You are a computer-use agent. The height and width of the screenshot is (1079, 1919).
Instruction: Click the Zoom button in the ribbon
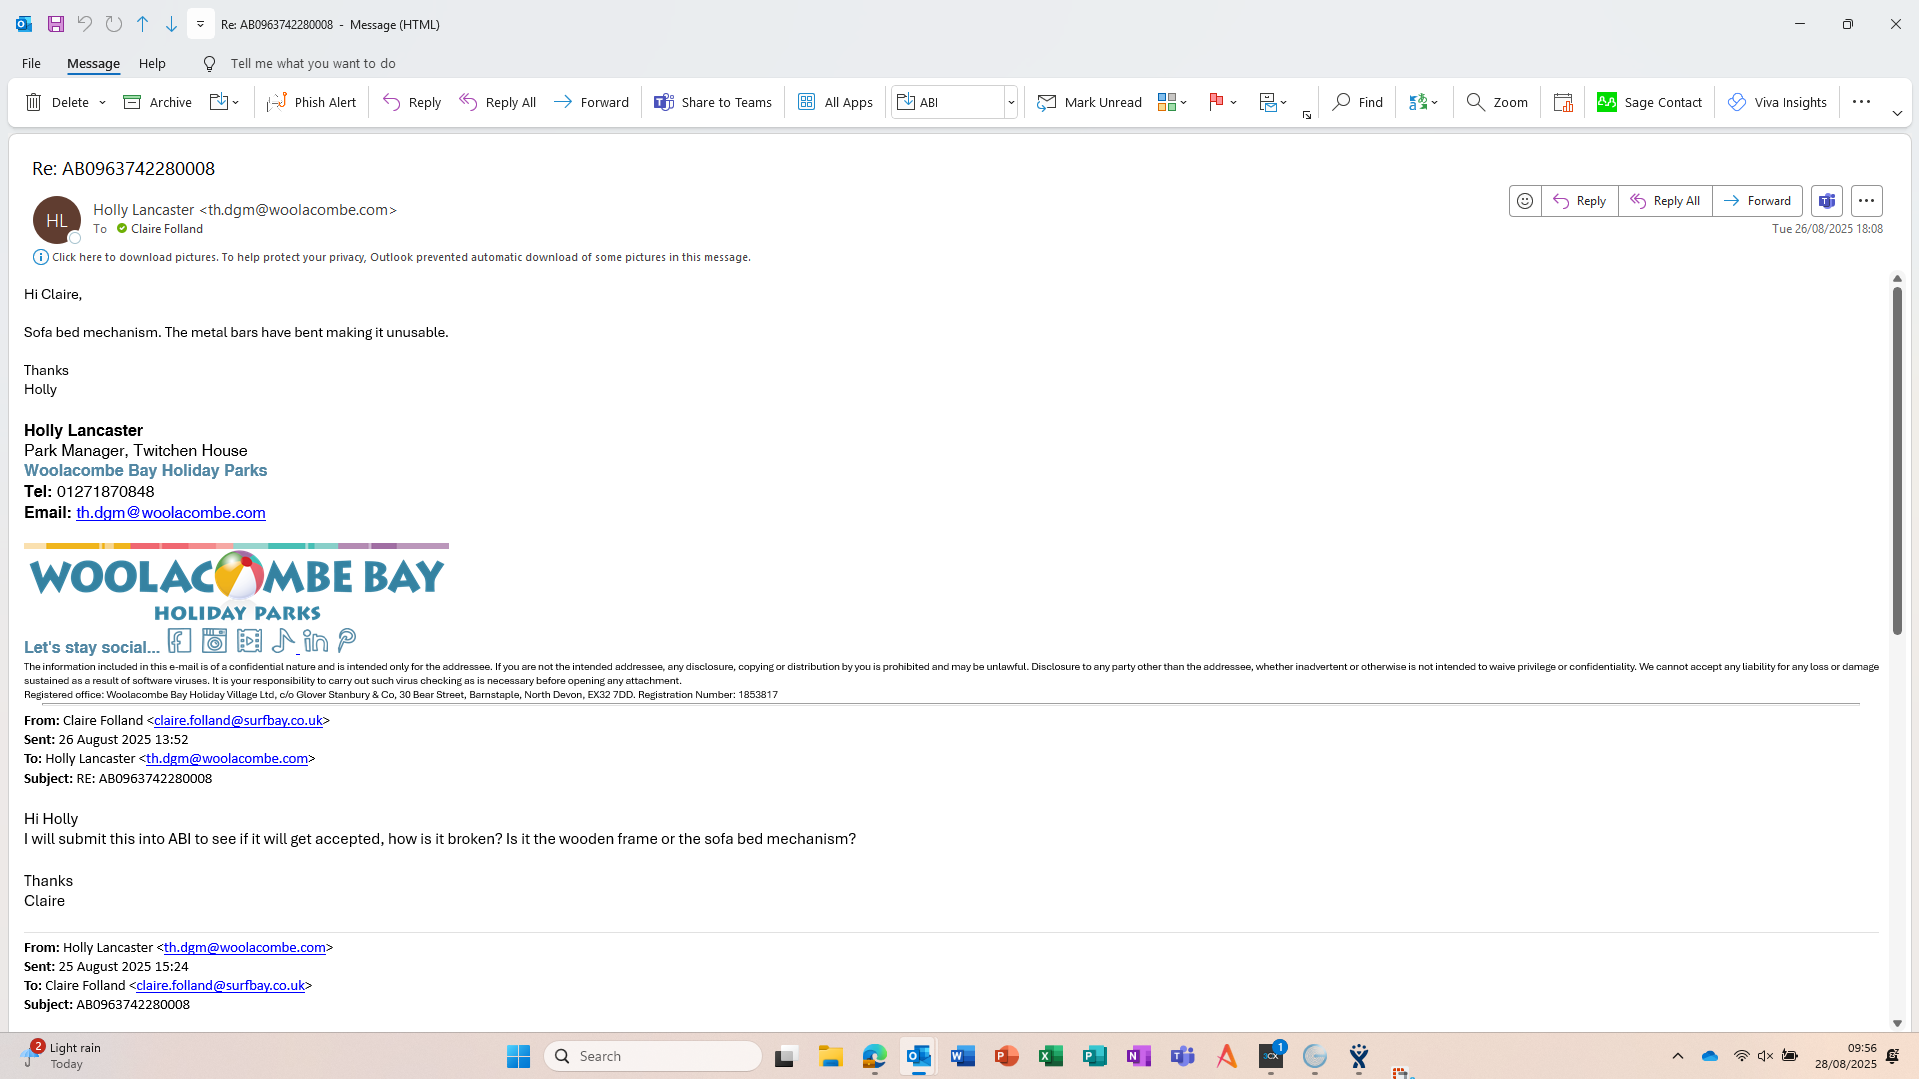1496,102
